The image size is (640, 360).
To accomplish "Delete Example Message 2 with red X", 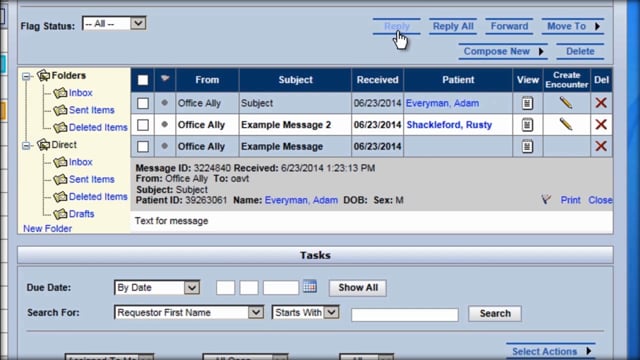I will click(x=601, y=124).
